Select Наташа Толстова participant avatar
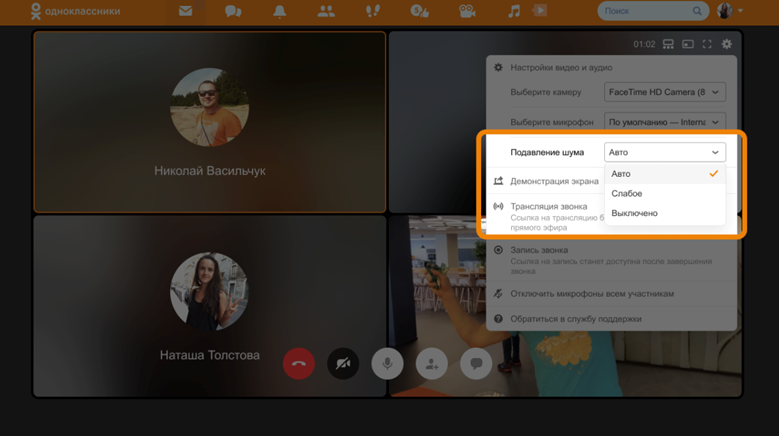Image resolution: width=779 pixels, height=436 pixels. [x=210, y=291]
